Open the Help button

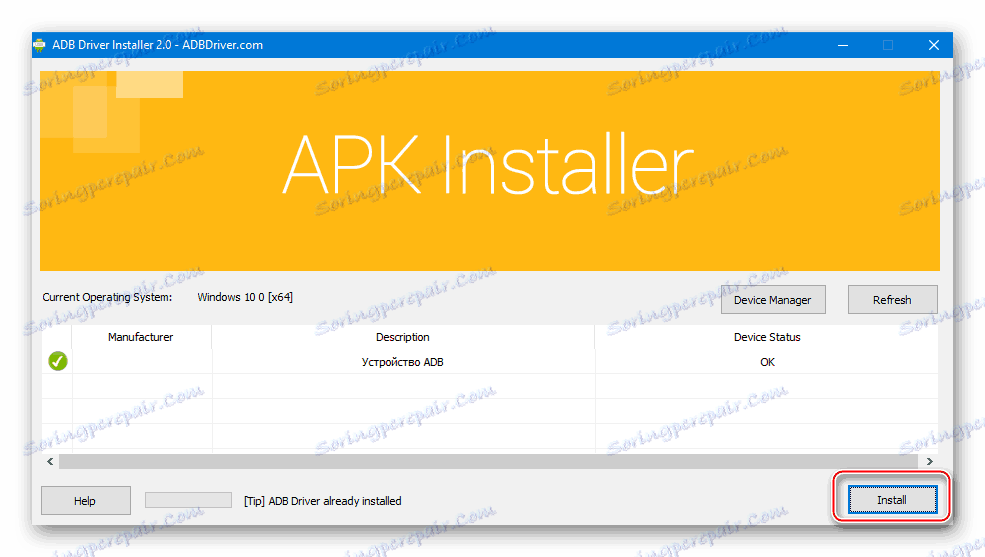click(85, 500)
